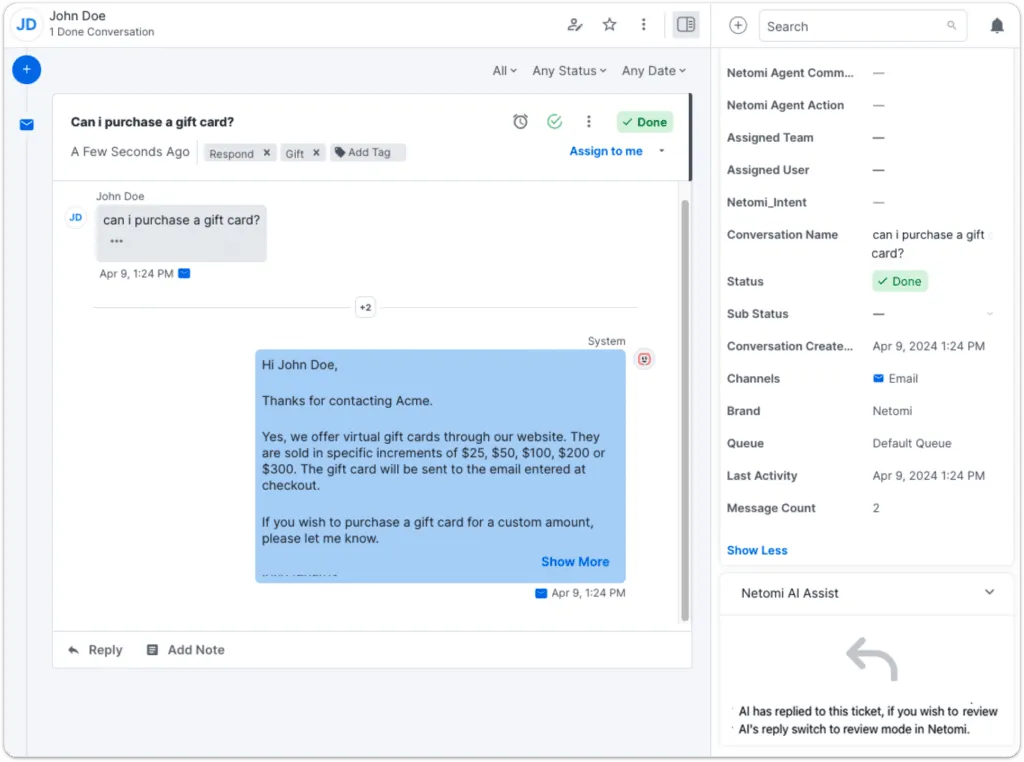Image resolution: width=1024 pixels, height=762 pixels.
Task: Open the notifications bell
Action: click(996, 26)
